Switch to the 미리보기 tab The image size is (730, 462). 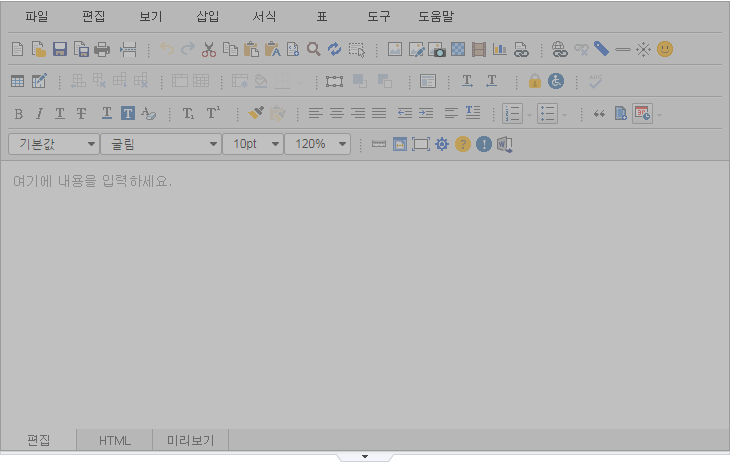click(x=190, y=441)
